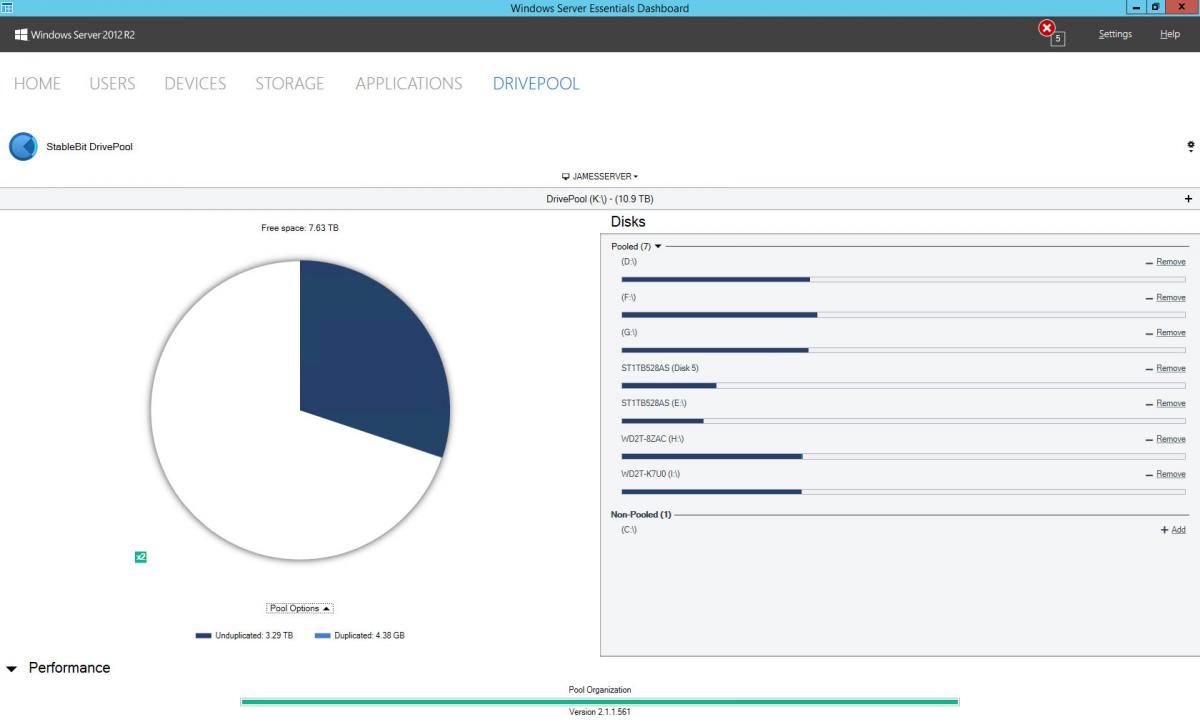This screenshot has width=1200, height=722.
Task: Remove the (D:\) disk from the pool
Action: [x=1171, y=262]
